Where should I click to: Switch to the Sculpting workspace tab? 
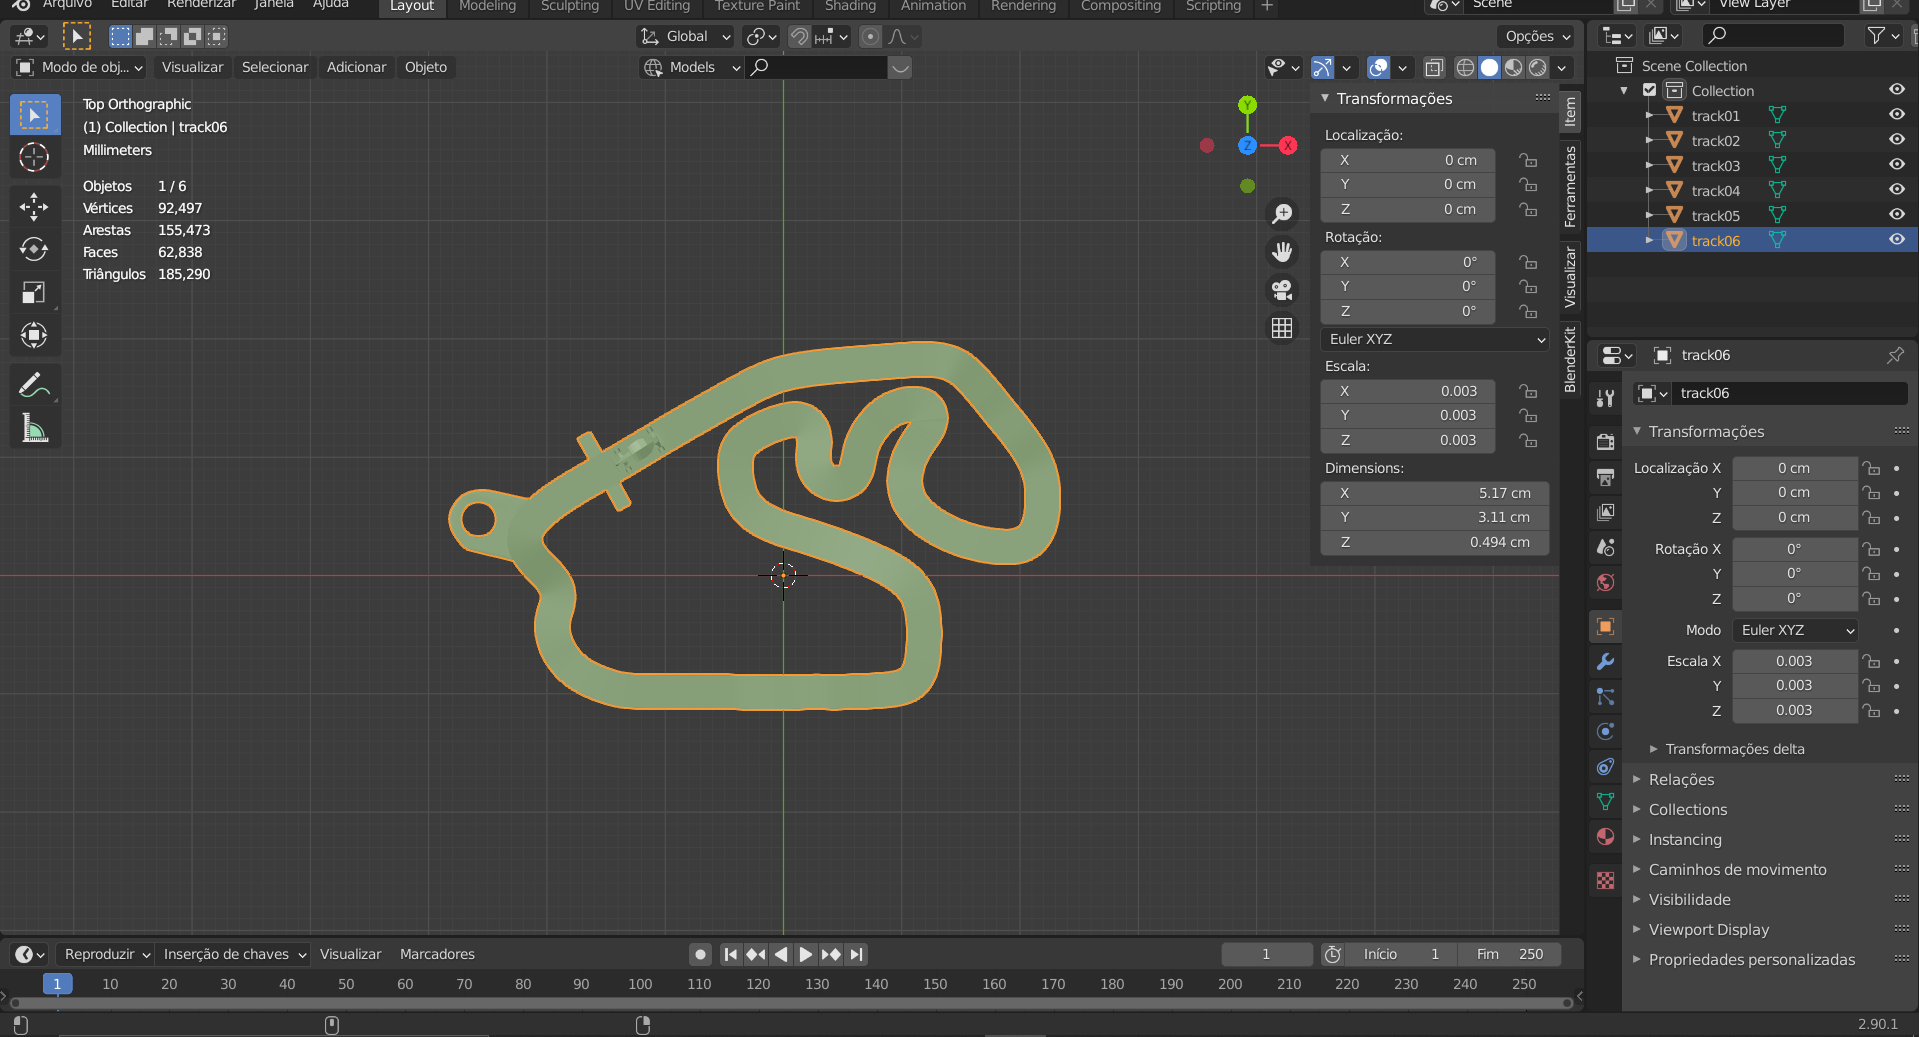[x=569, y=7]
